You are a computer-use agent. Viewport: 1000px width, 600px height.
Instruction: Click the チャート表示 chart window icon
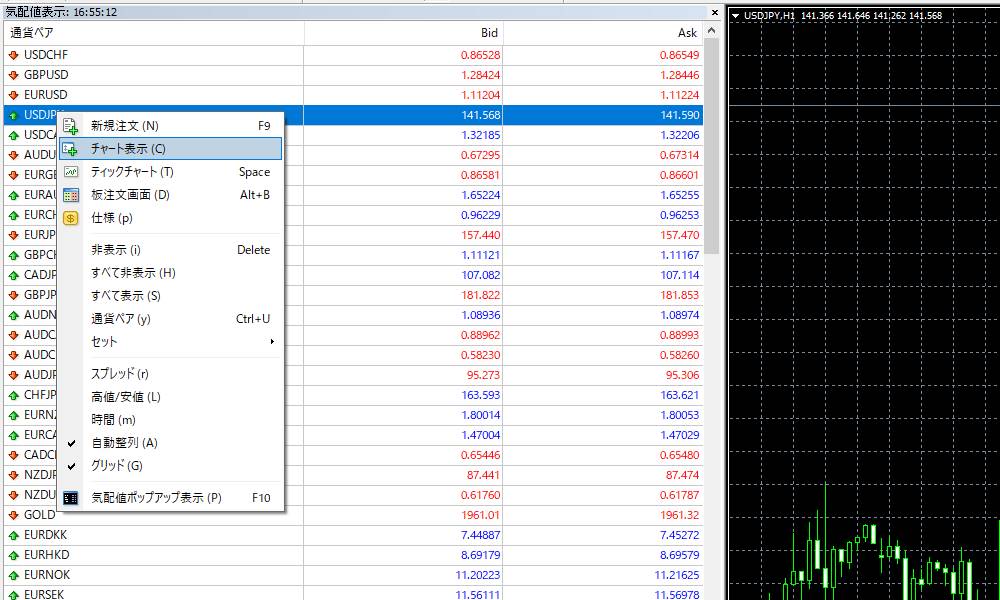[71, 149]
